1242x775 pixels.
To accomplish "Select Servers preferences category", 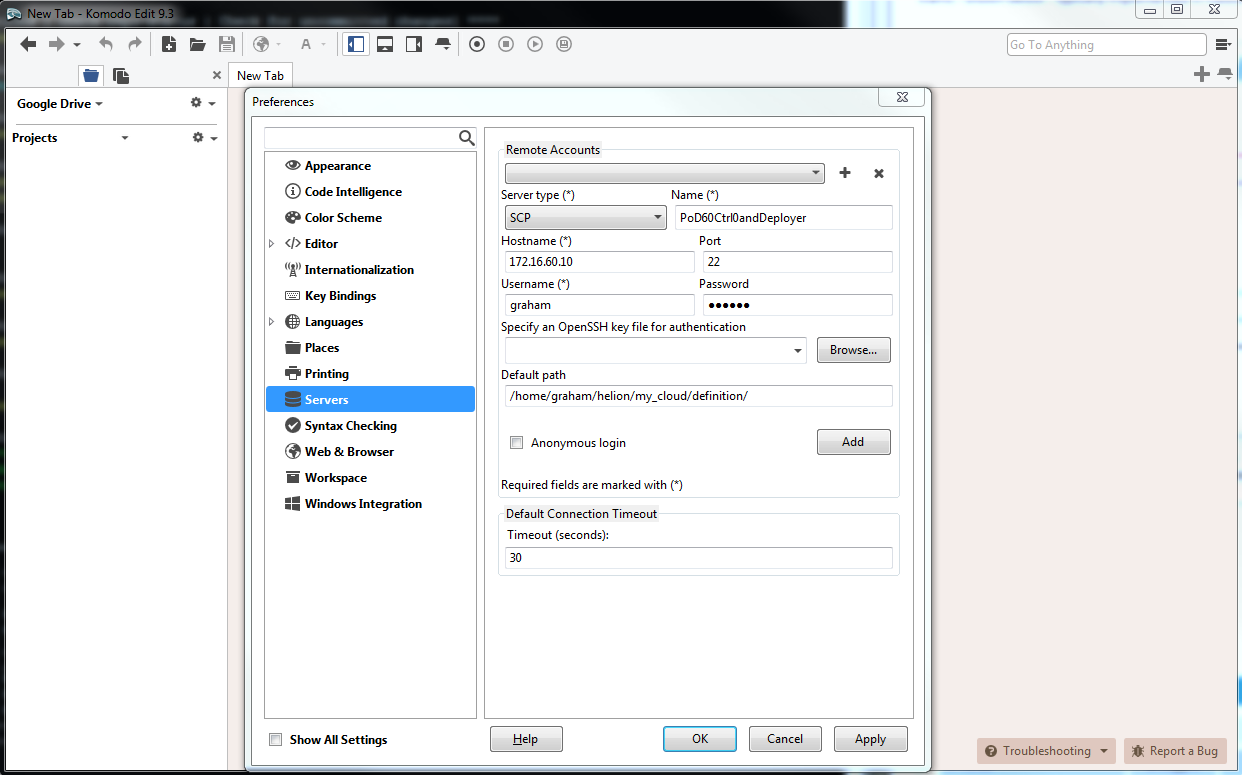I will [370, 399].
